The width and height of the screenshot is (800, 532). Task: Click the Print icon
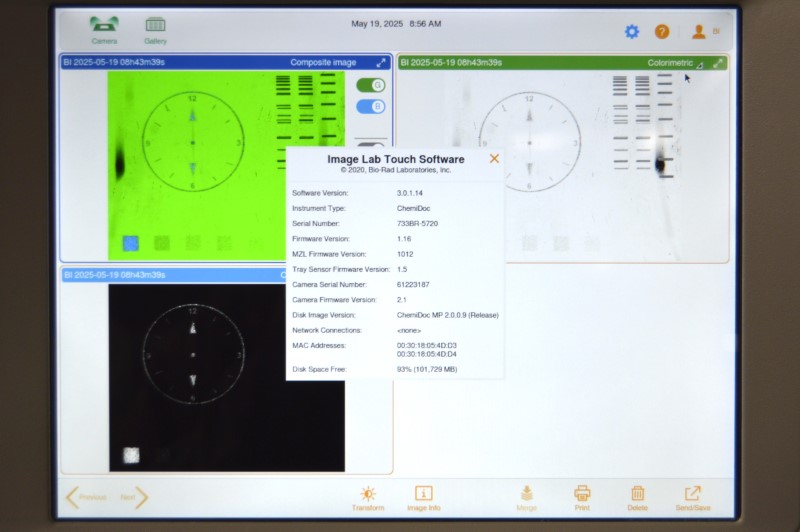(582, 498)
